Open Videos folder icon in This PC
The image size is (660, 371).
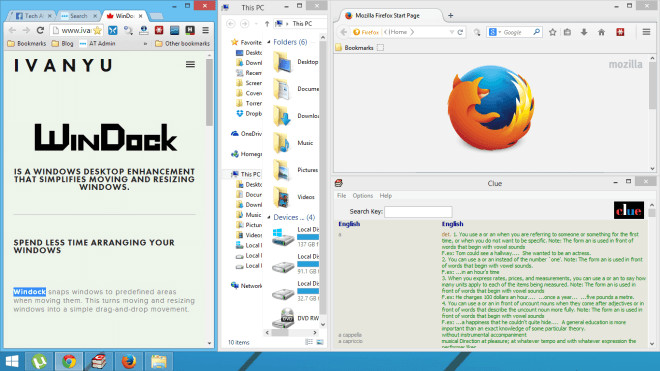[x=282, y=197]
